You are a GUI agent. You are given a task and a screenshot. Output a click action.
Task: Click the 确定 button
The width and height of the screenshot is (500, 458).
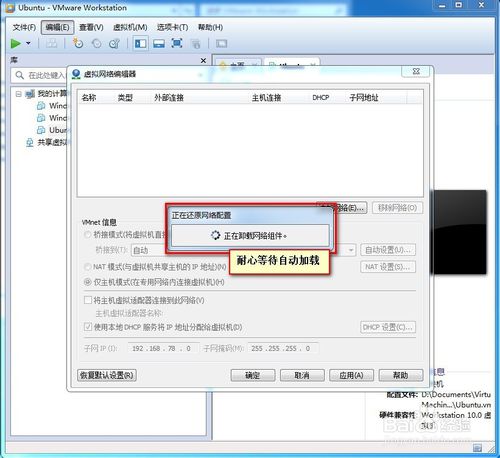(x=253, y=375)
